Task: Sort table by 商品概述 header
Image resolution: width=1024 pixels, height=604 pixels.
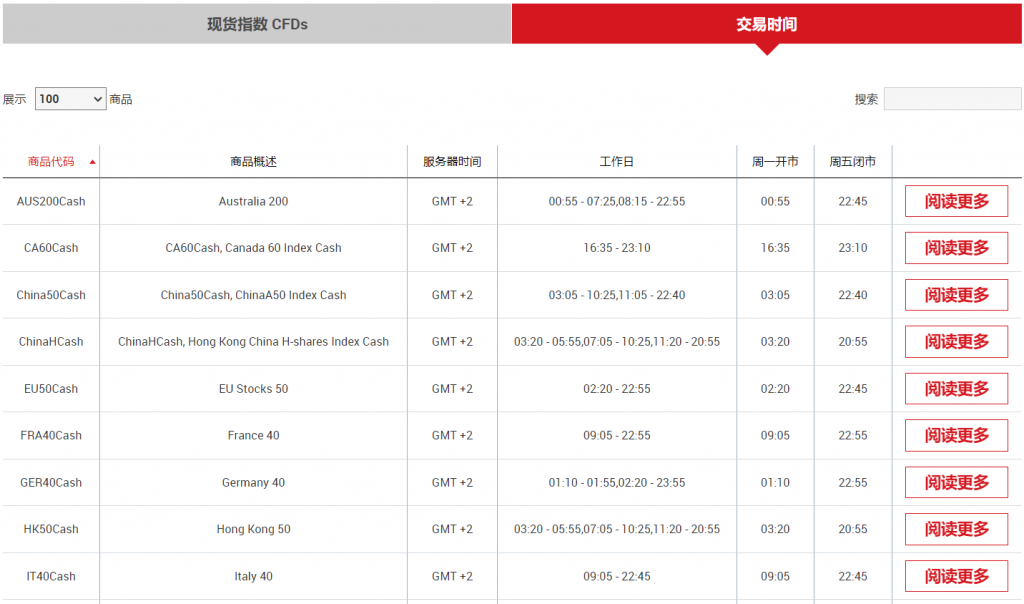Action: tap(253, 162)
